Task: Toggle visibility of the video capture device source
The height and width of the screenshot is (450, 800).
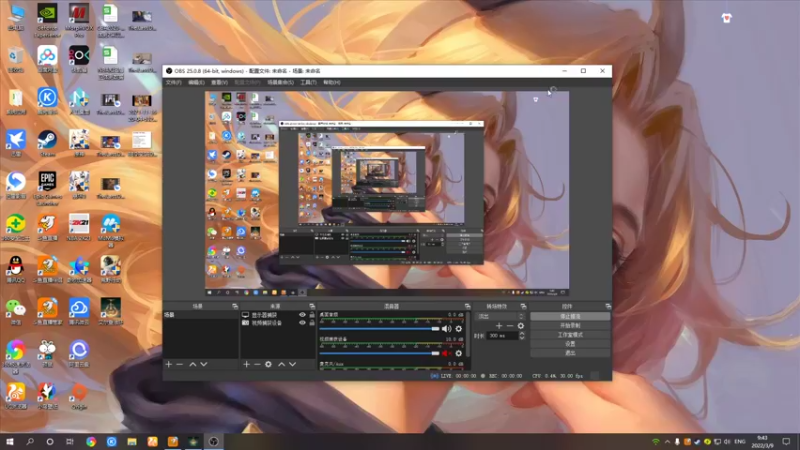Action: point(302,323)
